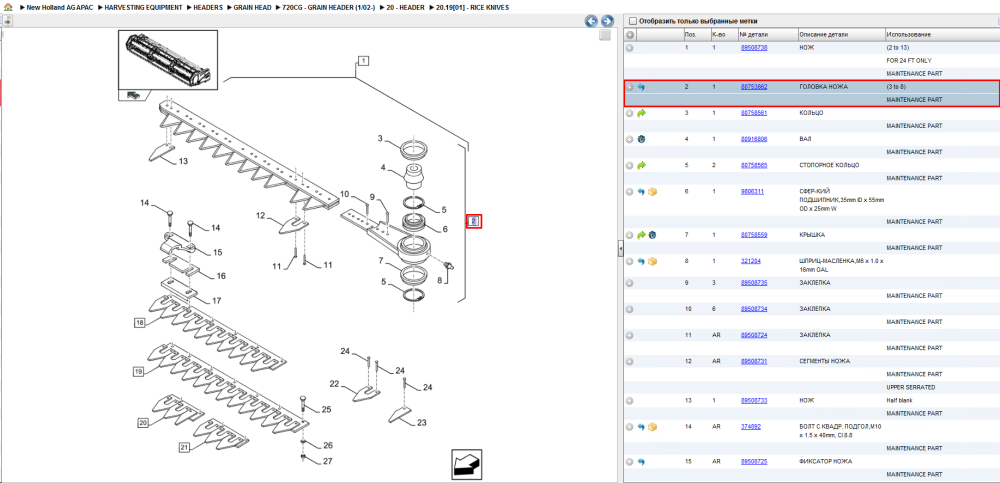The image size is (1000, 483).
Task: Click boxed callout 19 in the diagram
Action: click(x=138, y=371)
